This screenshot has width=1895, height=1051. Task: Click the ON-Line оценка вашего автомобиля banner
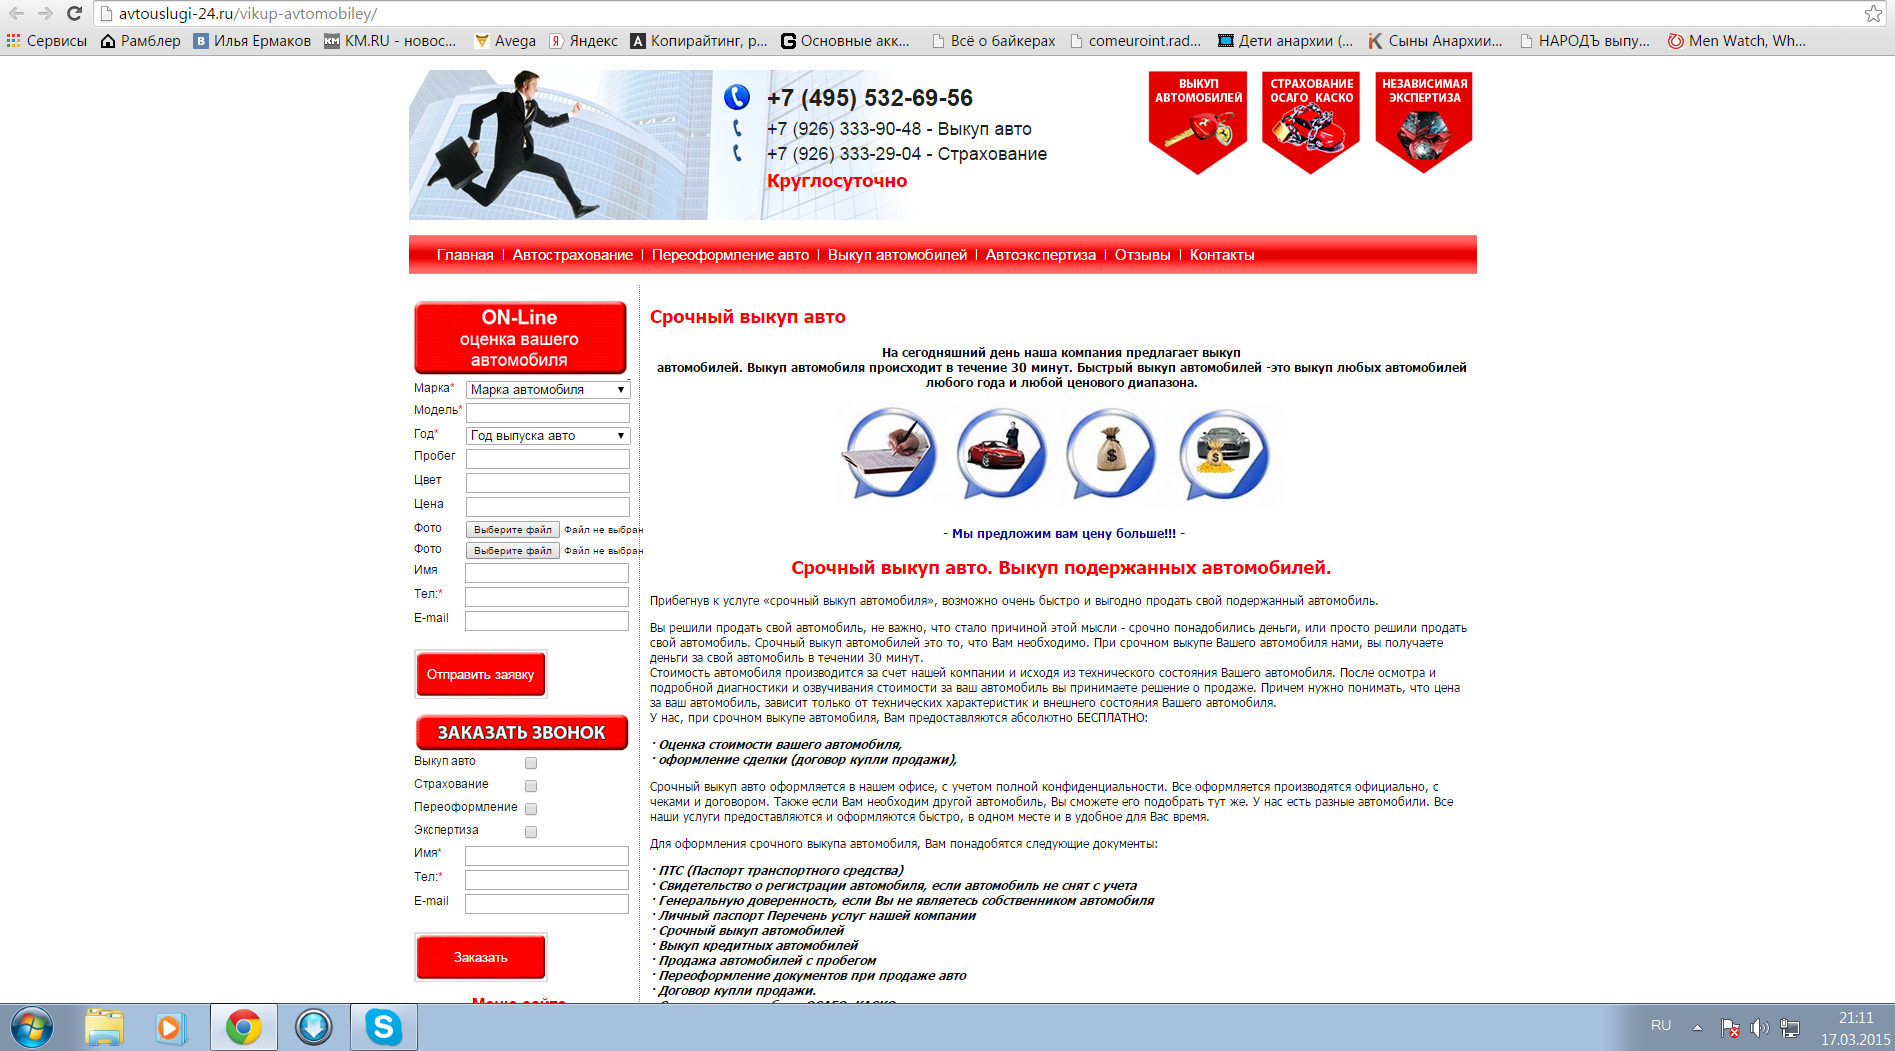point(520,338)
